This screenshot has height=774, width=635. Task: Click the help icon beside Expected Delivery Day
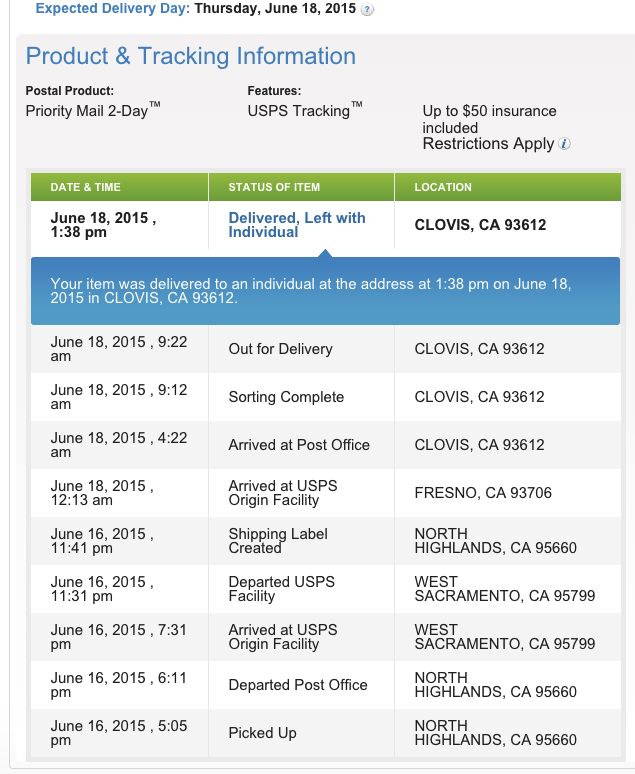(368, 10)
